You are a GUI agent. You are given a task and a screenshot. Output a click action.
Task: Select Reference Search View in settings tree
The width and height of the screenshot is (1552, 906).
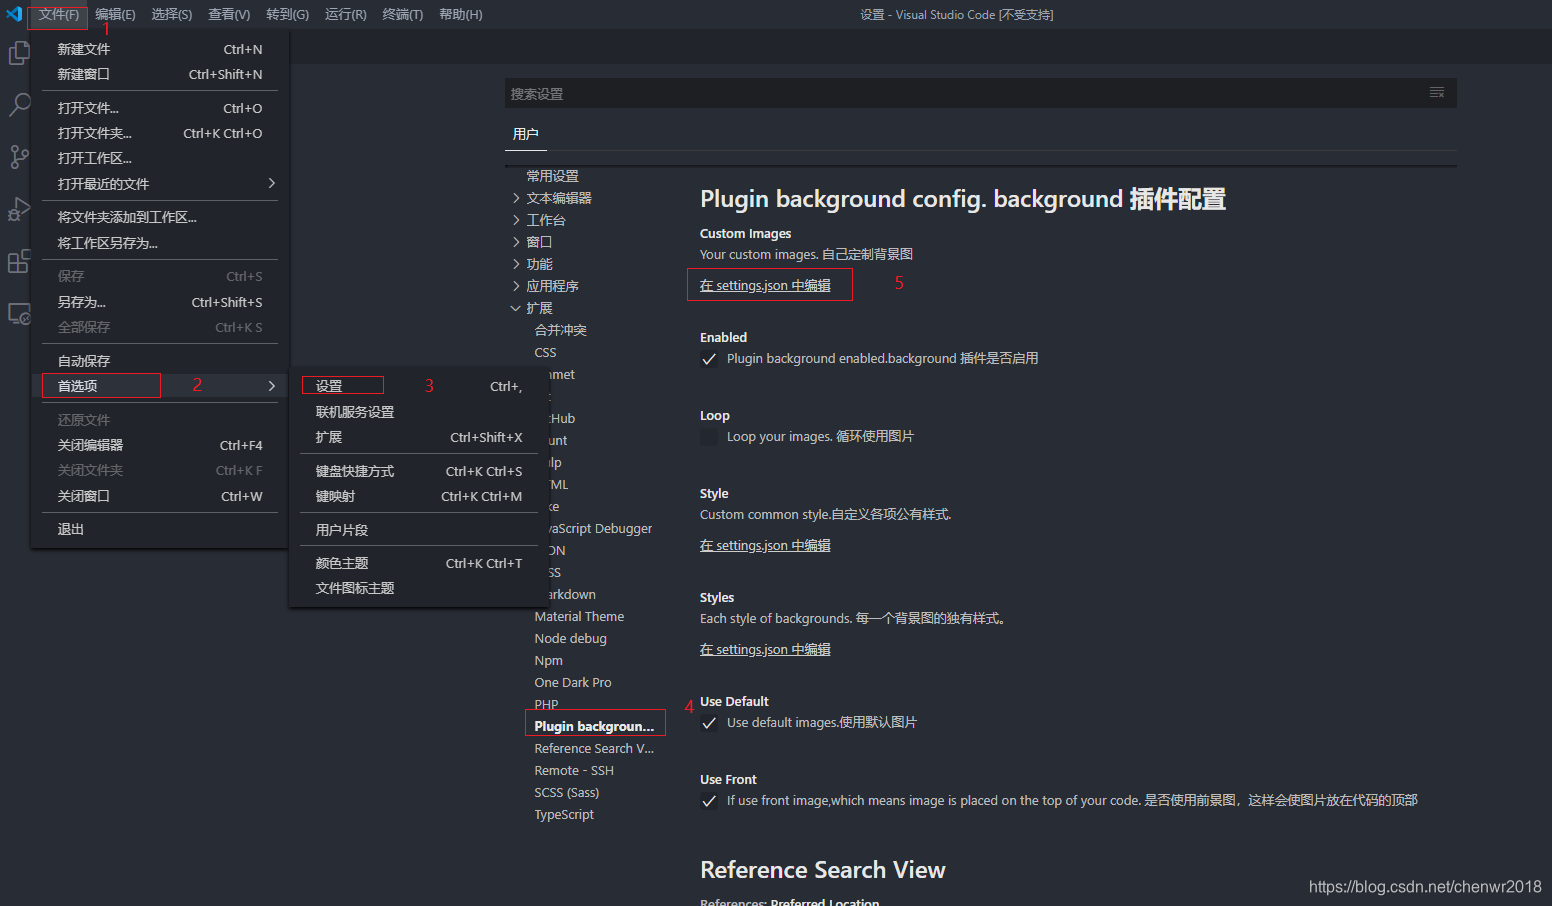point(594,749)
